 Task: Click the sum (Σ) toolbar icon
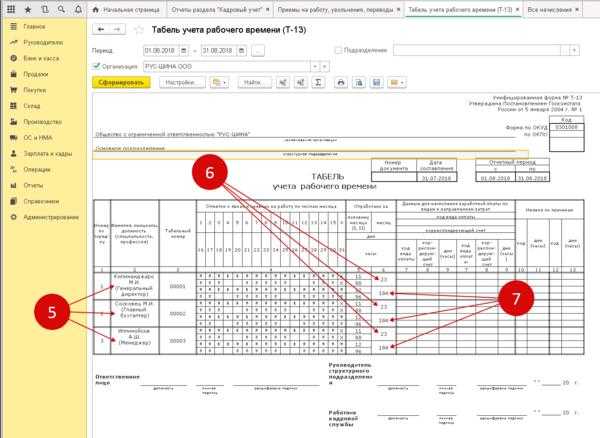pyautogui.click(x=318, y=83)
